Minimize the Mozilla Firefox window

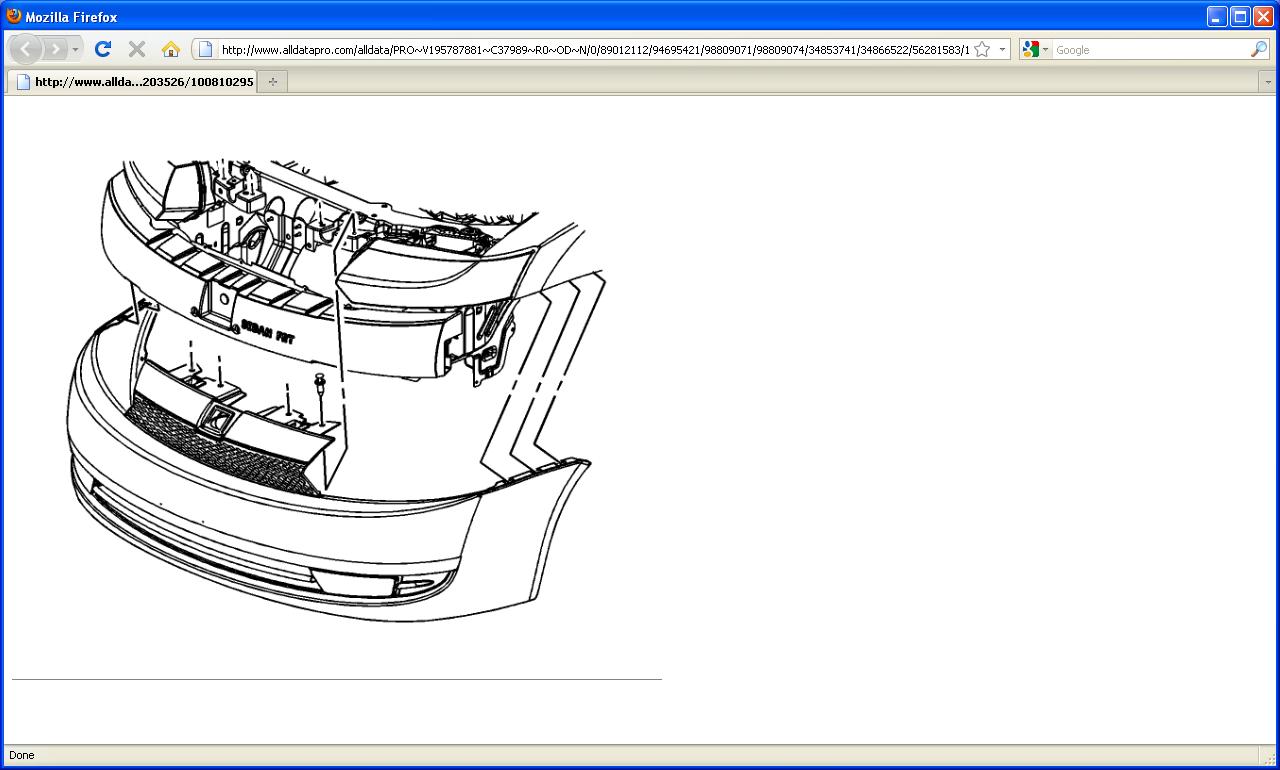1217,16
